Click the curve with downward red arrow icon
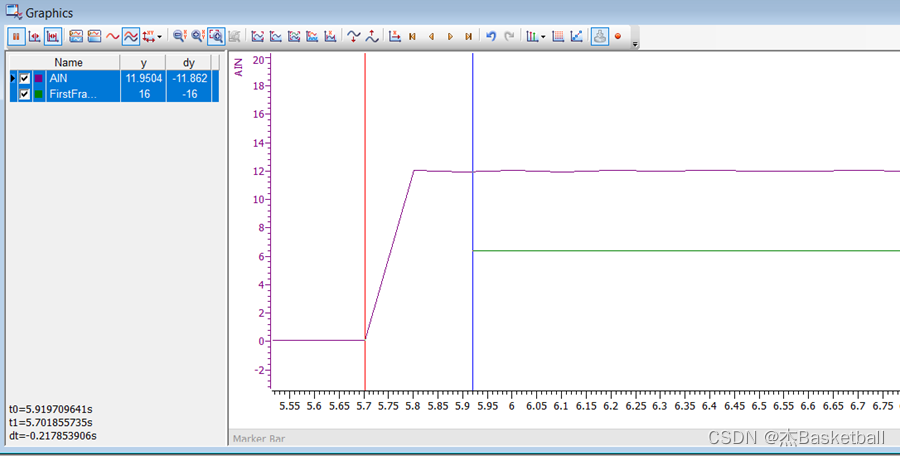The image size is (900, 456). tap(354, 36)
